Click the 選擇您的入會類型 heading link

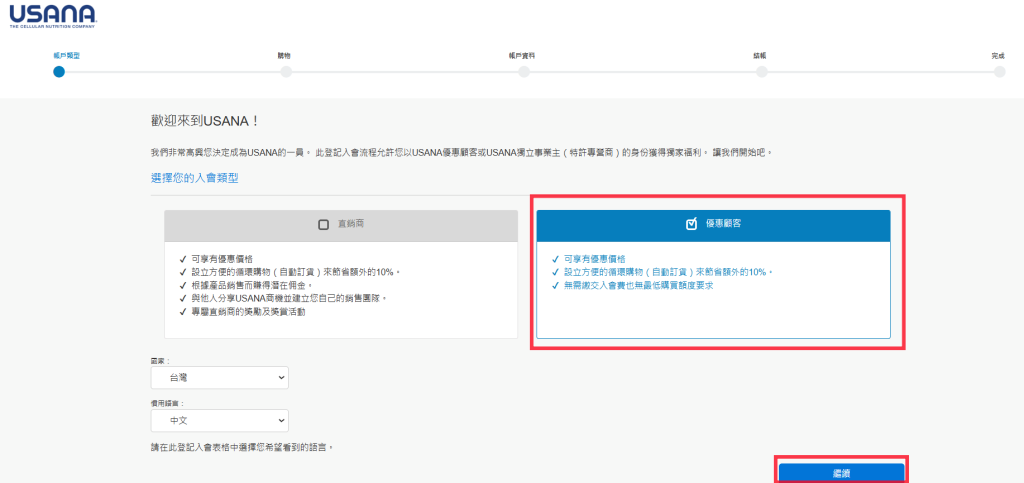[x=194, y=178]
